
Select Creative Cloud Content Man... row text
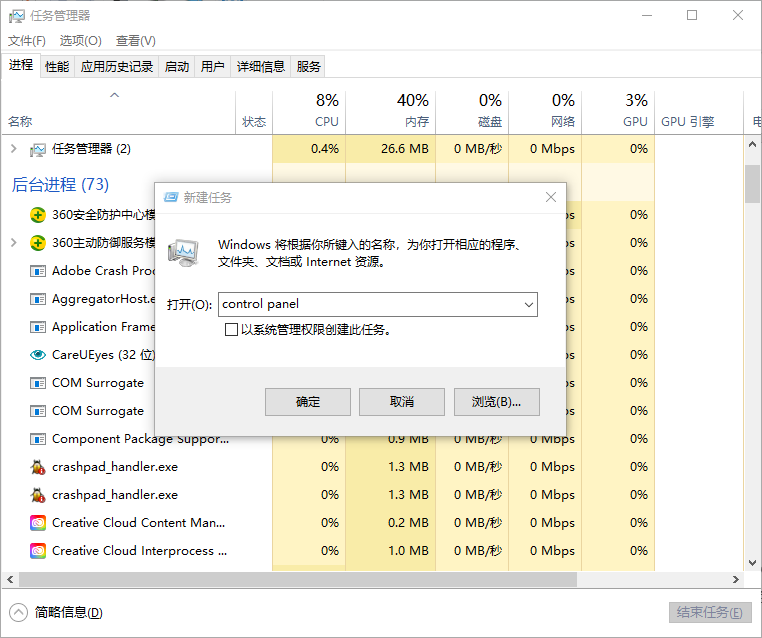pyautogui.click(x=139, y=523)
